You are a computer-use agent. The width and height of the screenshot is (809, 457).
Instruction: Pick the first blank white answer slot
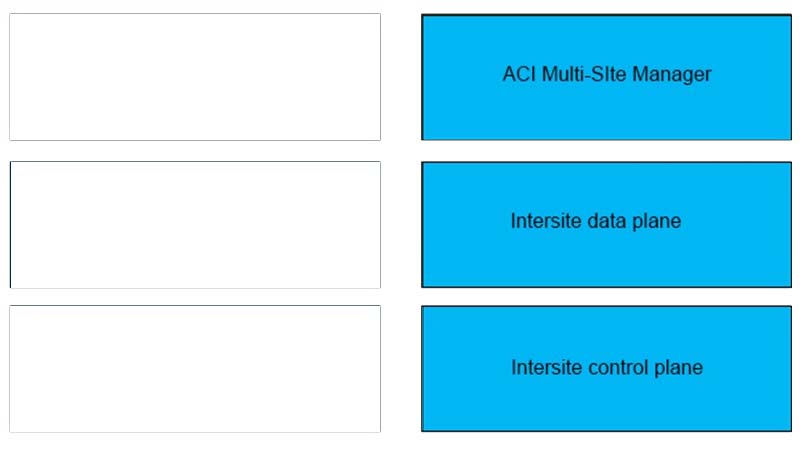[195, 77]
